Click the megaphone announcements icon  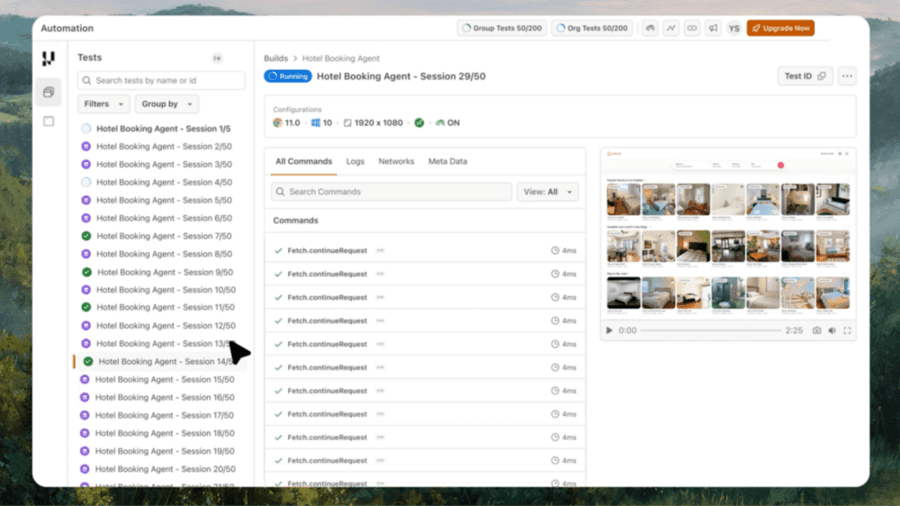[x=713, y=28]
